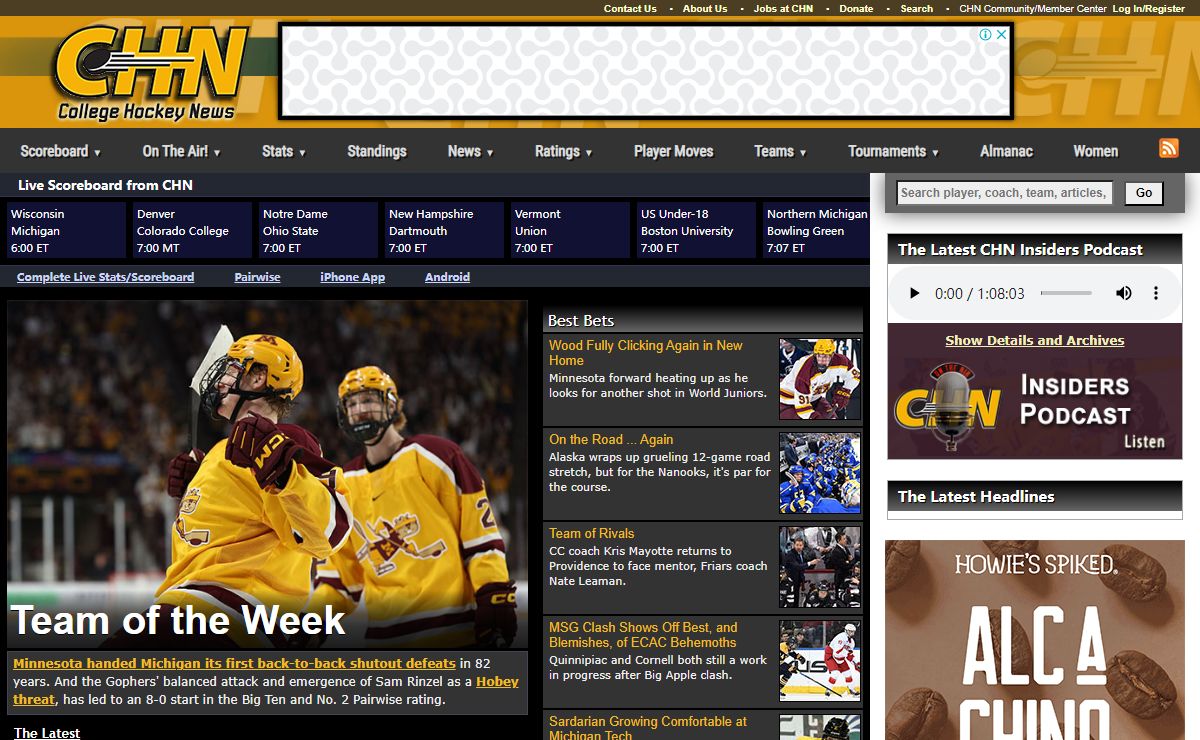Viewport: 1200px width, 740px height.
Task: Go to the Standings page
Action: click(x=377, y=151)
